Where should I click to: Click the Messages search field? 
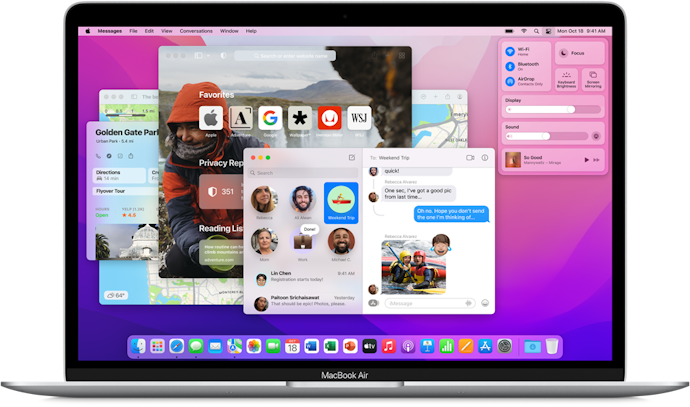click(x=303, y=173)
